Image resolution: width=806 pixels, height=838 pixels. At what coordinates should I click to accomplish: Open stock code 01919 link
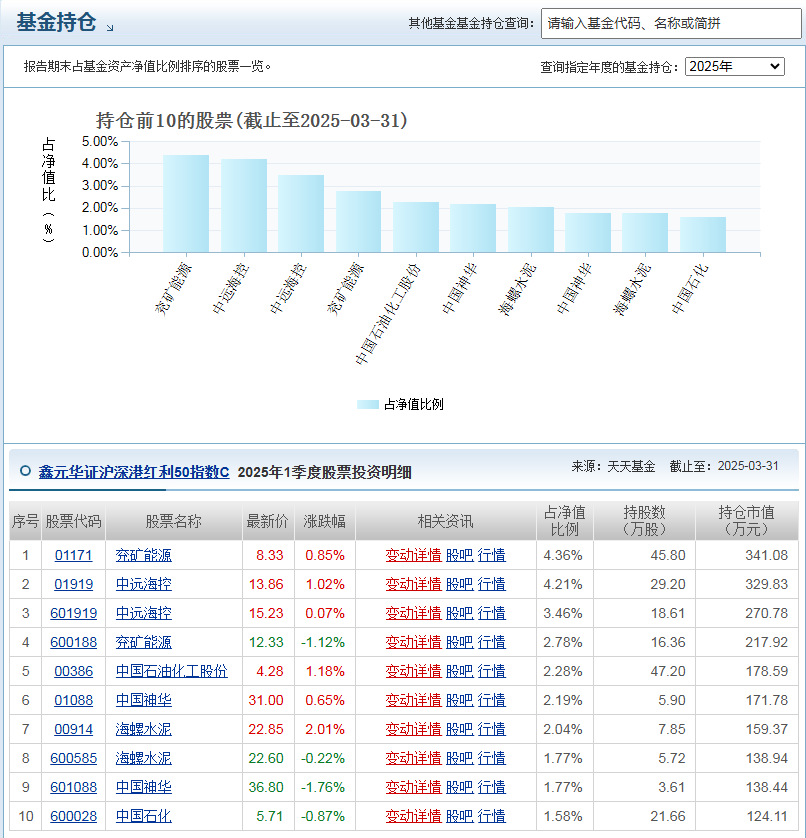click(x=74, y=584)
